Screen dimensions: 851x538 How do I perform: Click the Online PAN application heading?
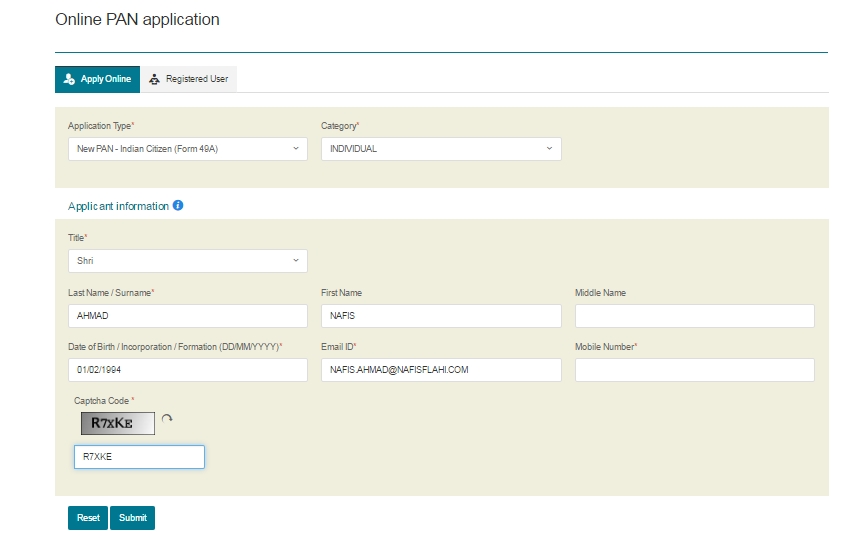pyautogui.click(x=137, y=20)
